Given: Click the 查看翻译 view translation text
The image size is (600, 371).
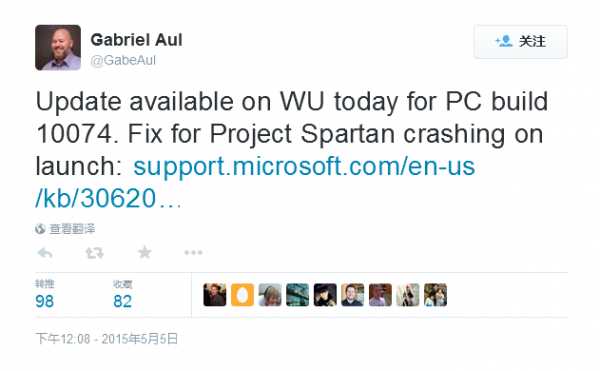Looking at the screenshot, I should coord(72,229).
